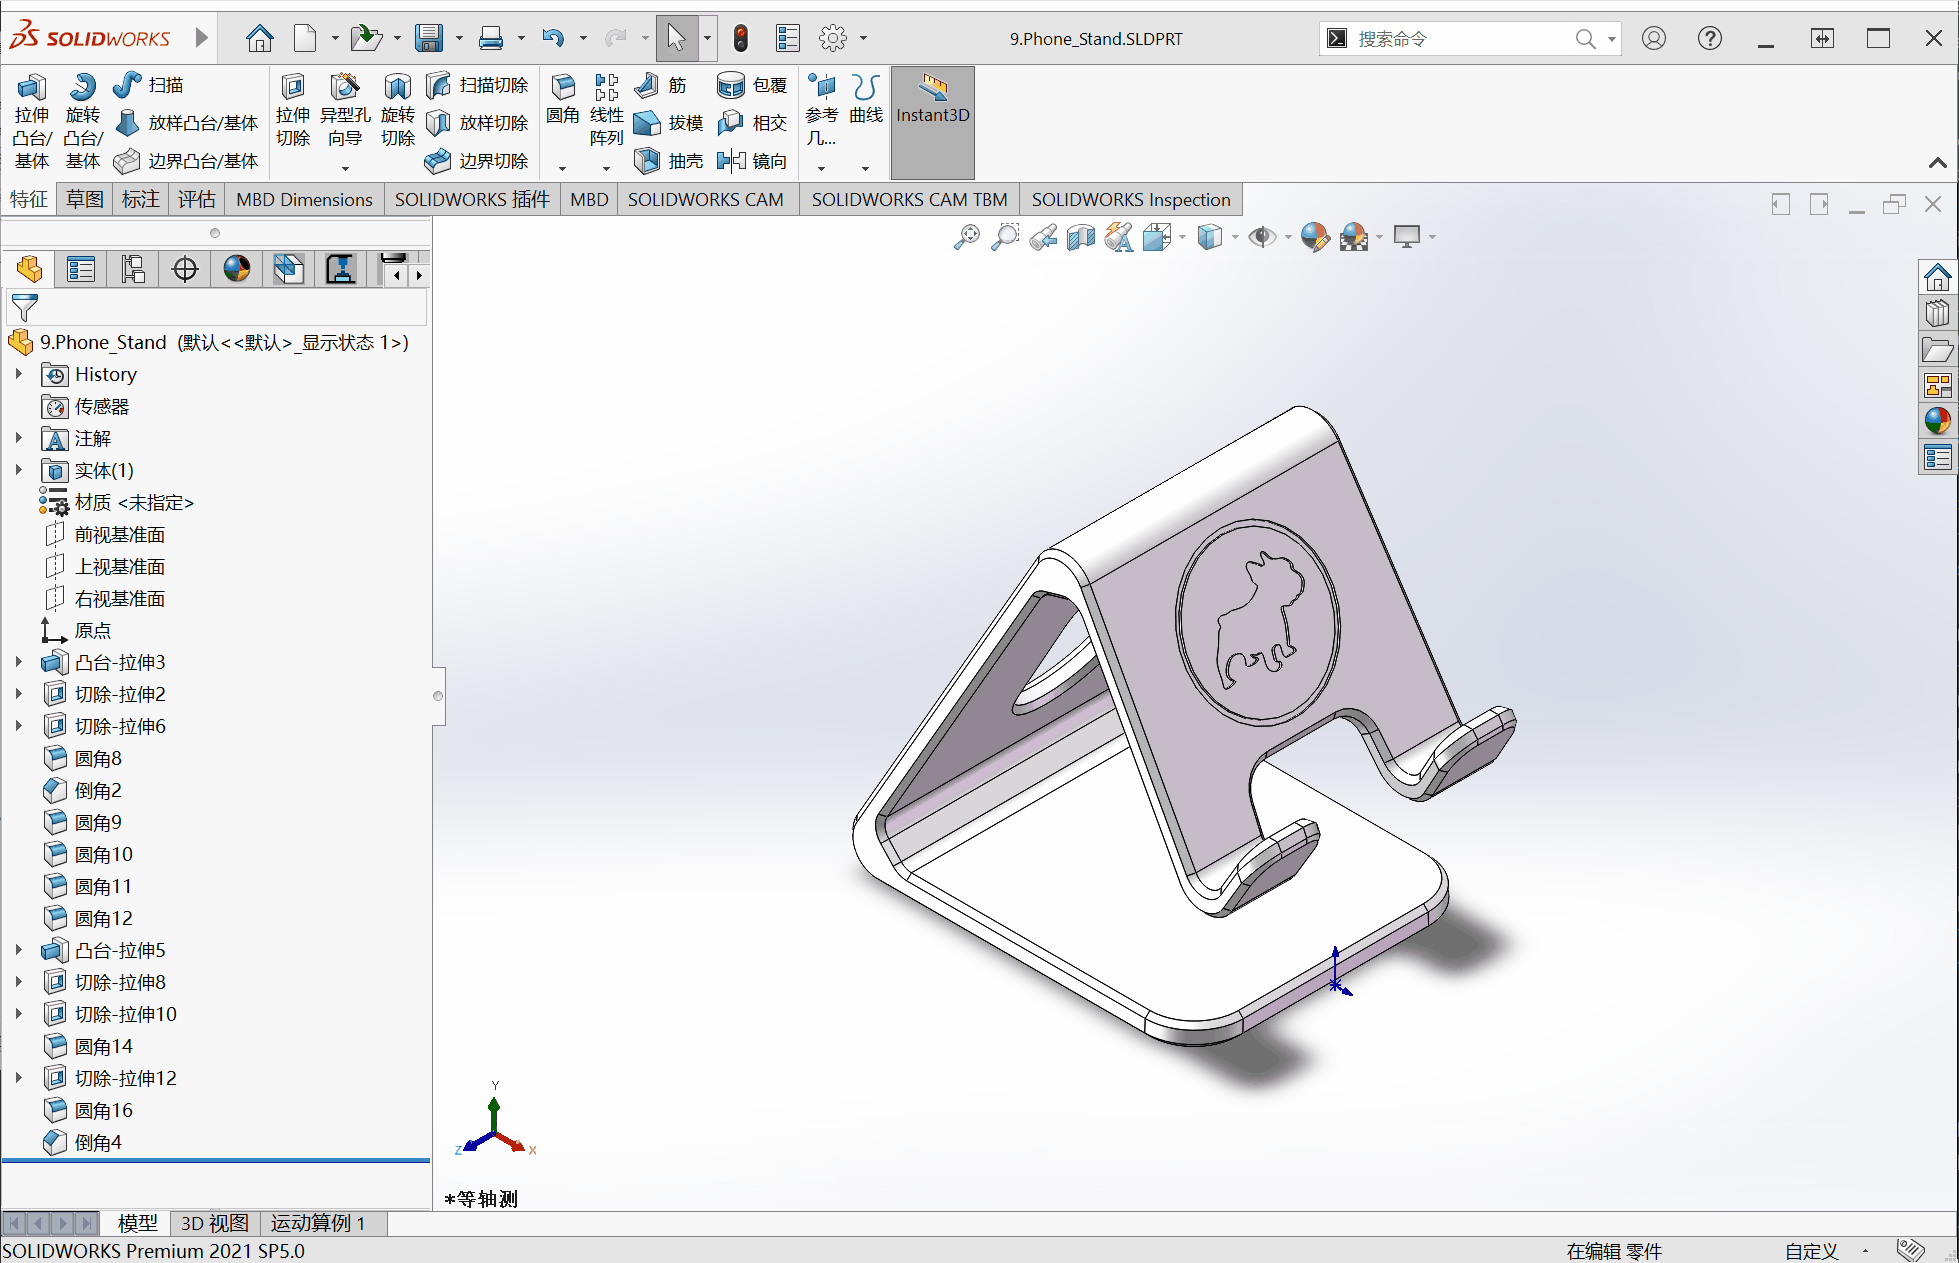This screenshot has width=1959, height=1263.
Task: Toggle the rebuild traffic-light icon
Action: point(740,39)
